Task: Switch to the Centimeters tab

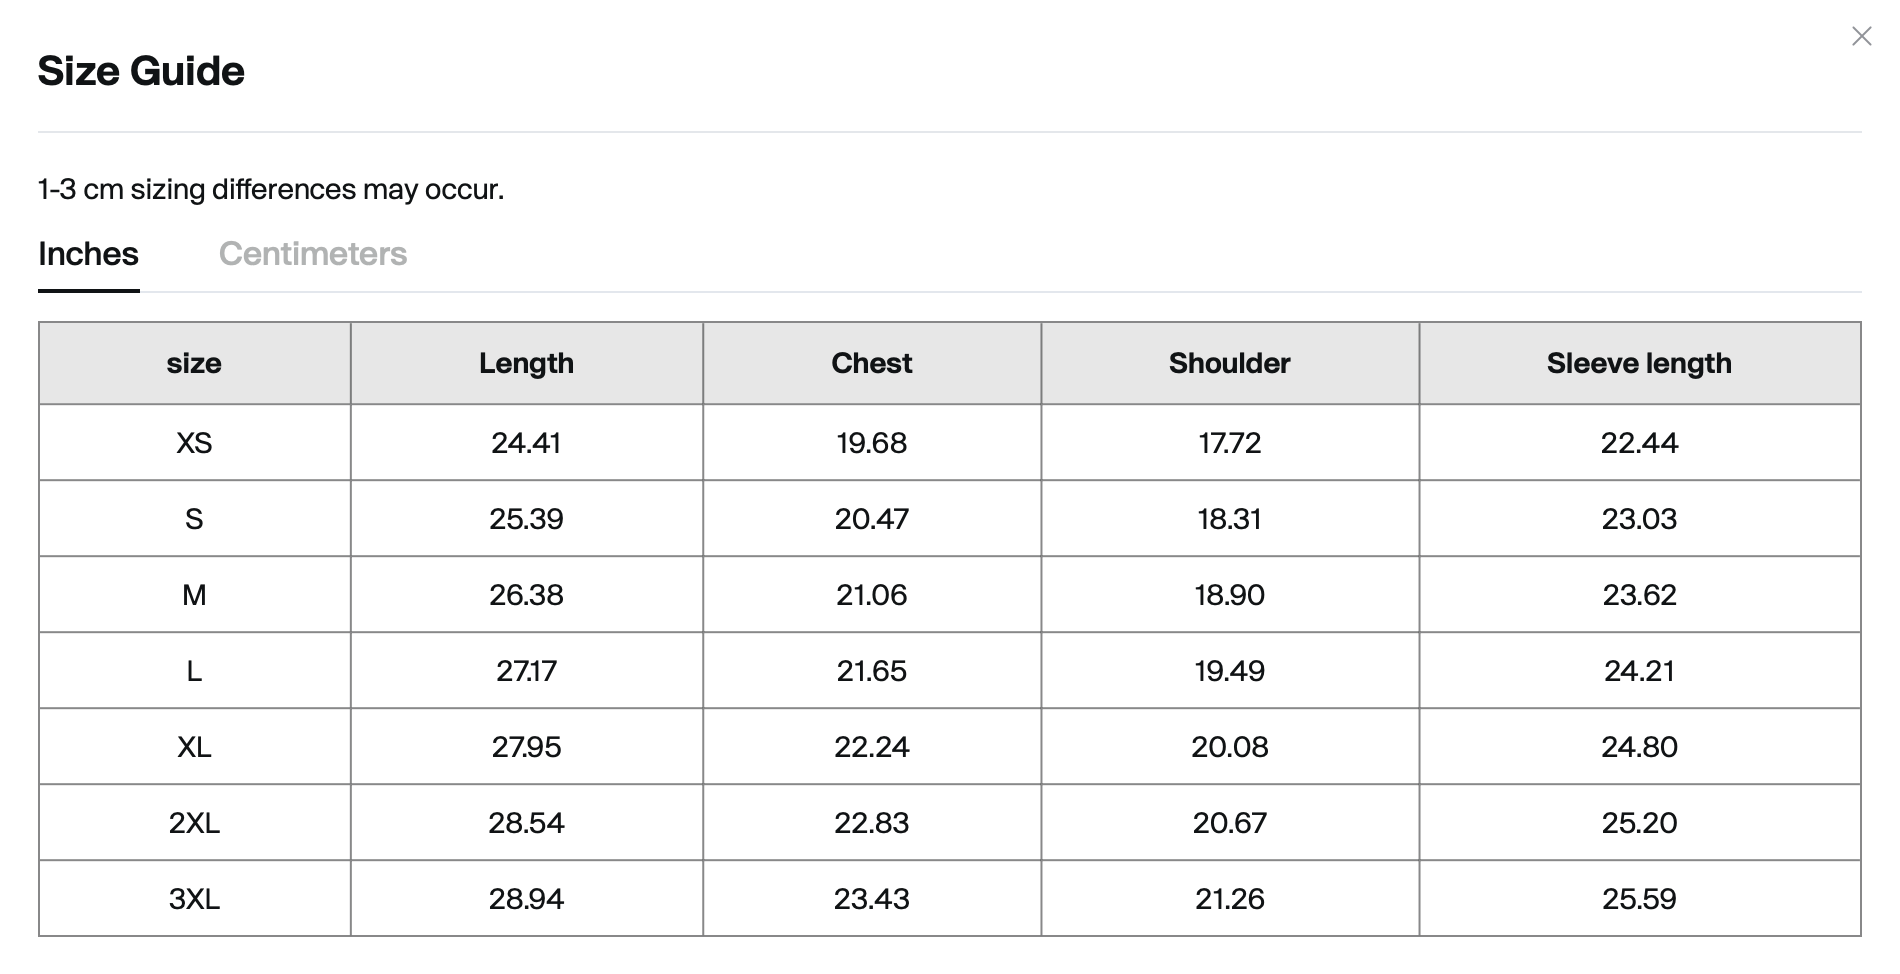Action: [313, 254]
